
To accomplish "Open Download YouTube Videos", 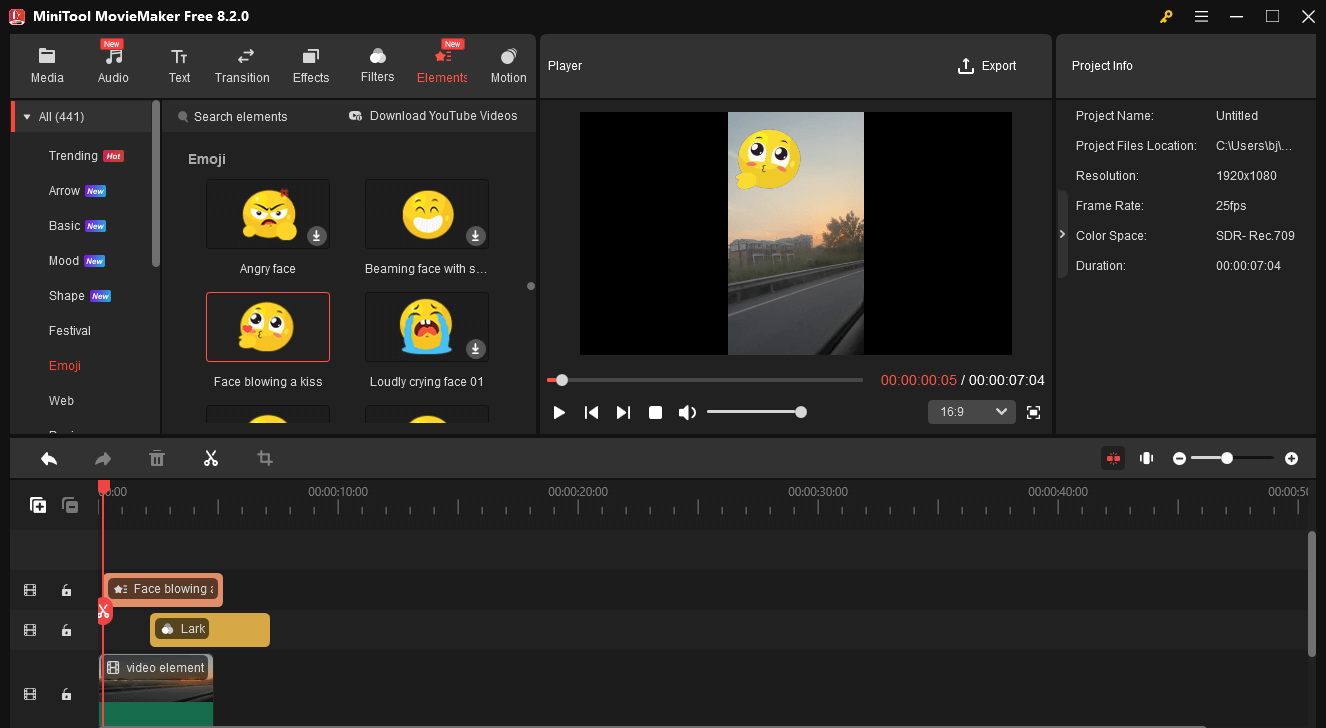I will pyautogui.click(x=433, y=116).
